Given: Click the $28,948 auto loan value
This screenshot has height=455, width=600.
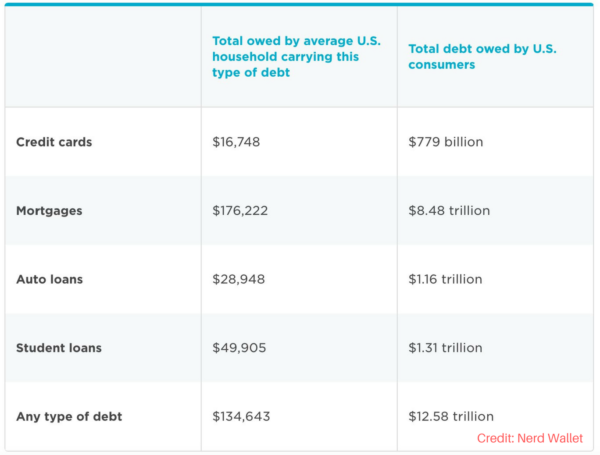Looking at the screenshot, I should coord(238,279).
